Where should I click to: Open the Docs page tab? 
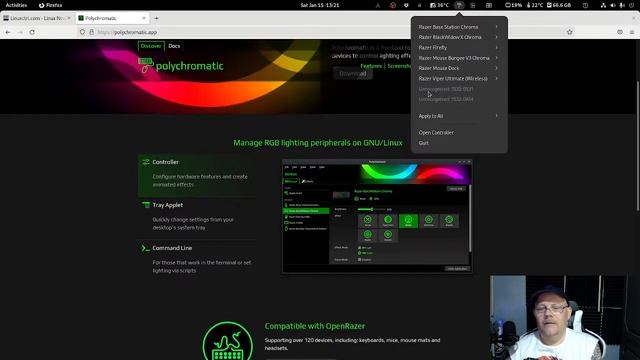point(174,46)
